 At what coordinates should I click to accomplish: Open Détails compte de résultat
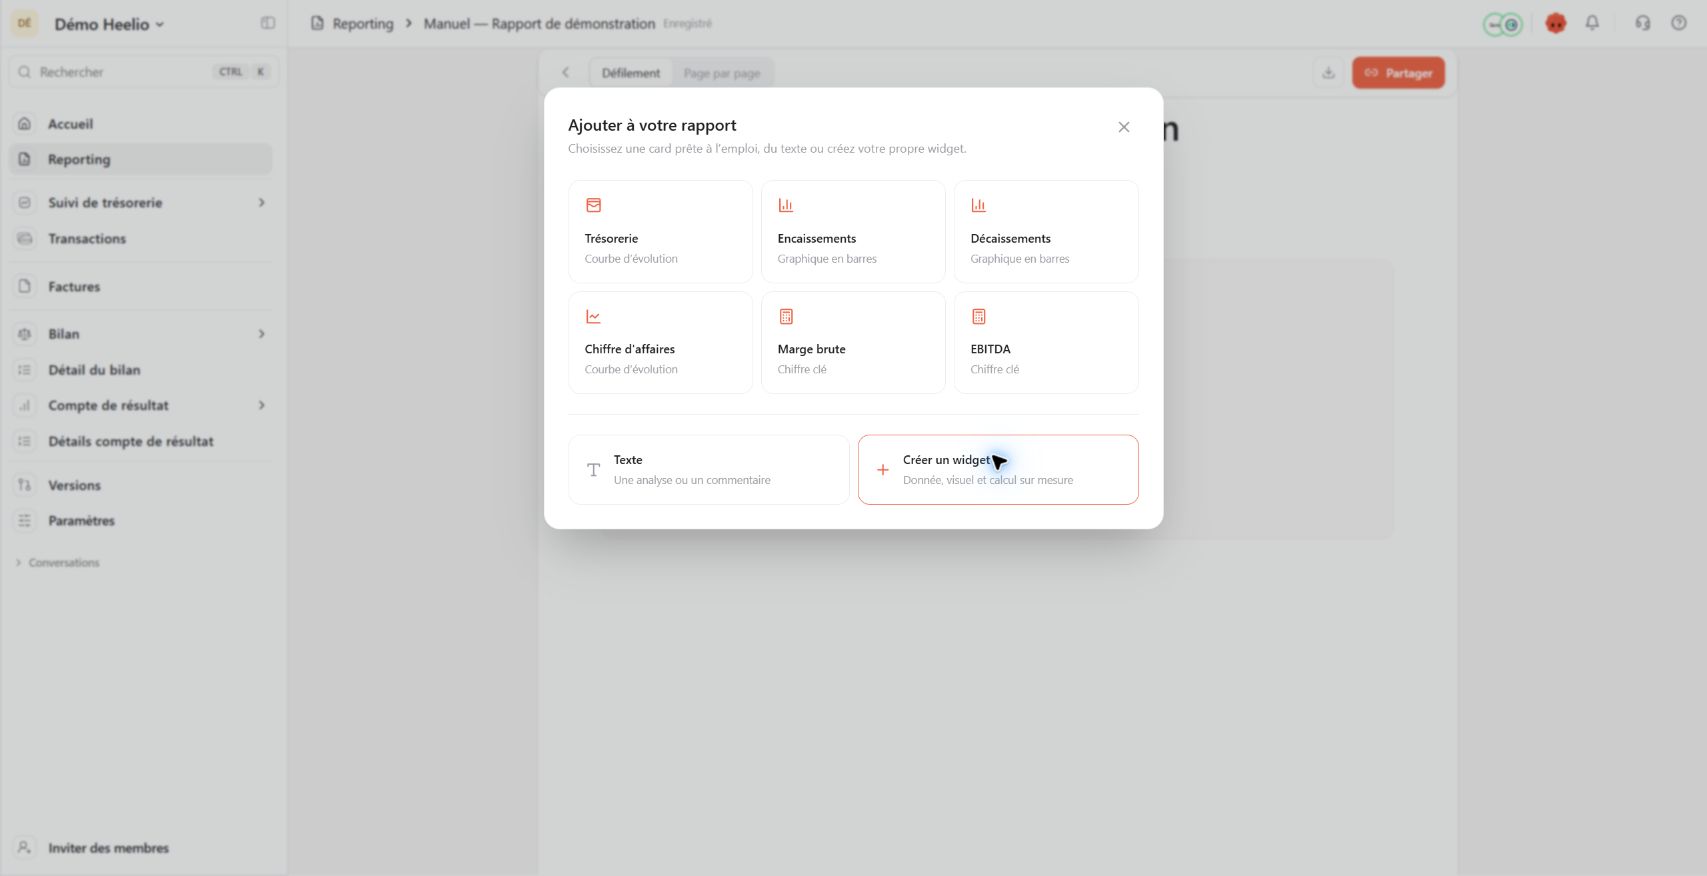140,441
